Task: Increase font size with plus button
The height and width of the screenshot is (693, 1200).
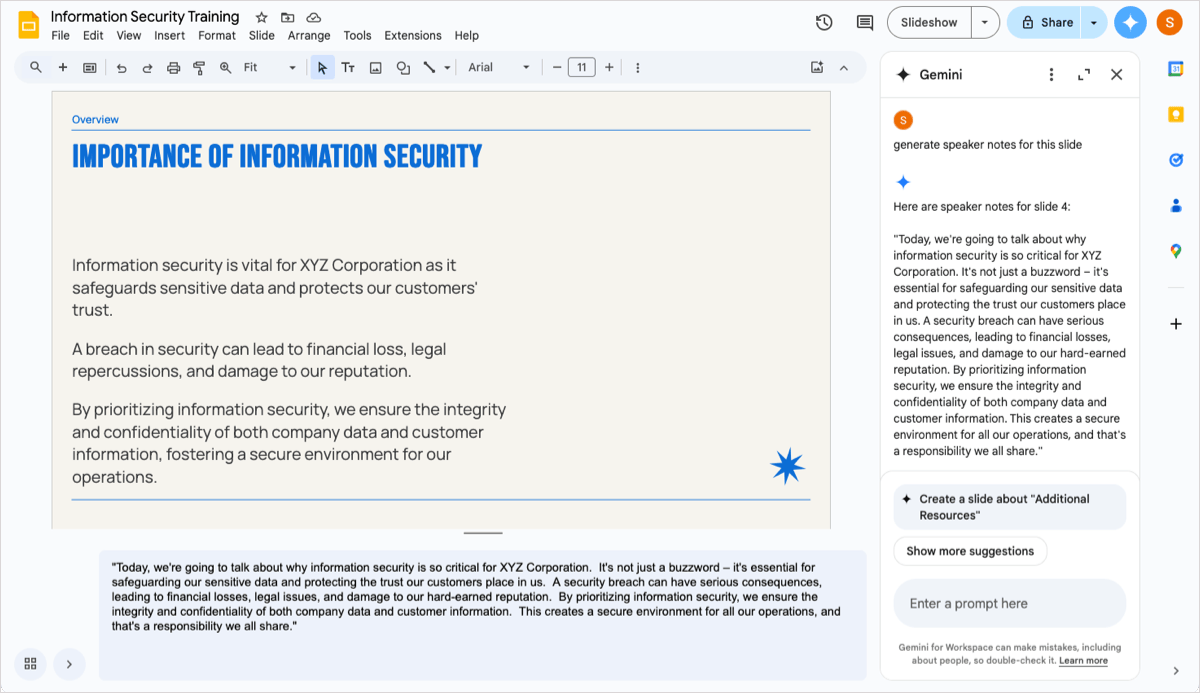Action: (609, 68)
